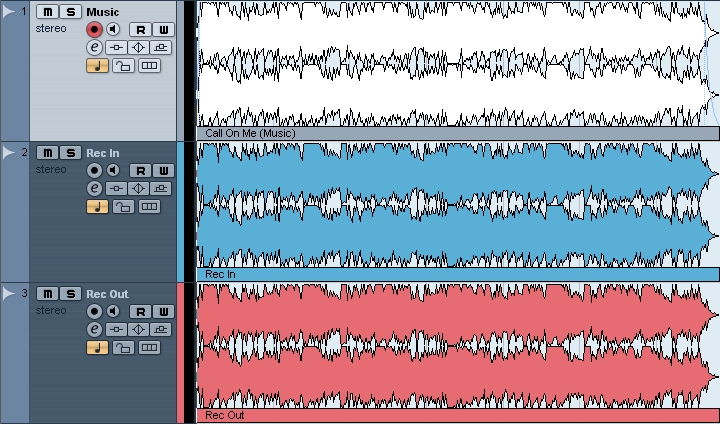Open inserts state icon on Music track
Viewport: 720px width, 424px height.
coord(117,47)
